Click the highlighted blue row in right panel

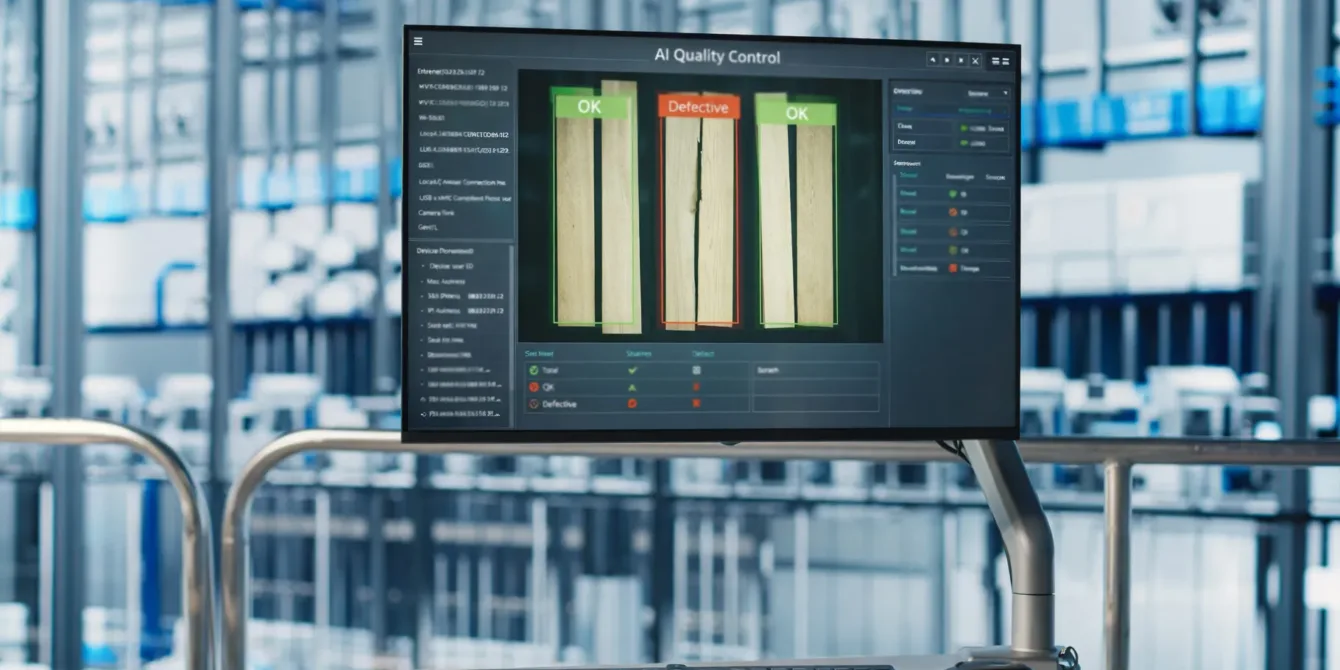(x=951, y=111)
